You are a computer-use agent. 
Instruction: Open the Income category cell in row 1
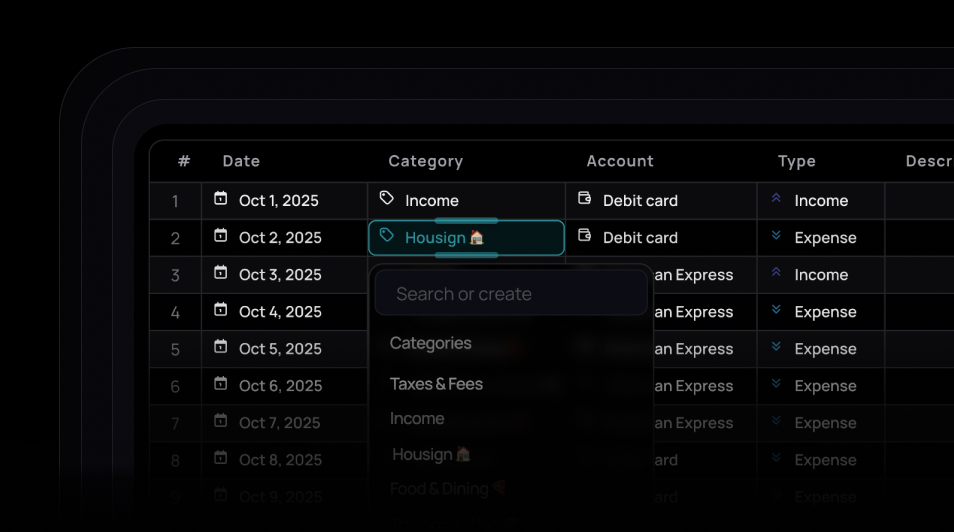(x=466, y=201)
